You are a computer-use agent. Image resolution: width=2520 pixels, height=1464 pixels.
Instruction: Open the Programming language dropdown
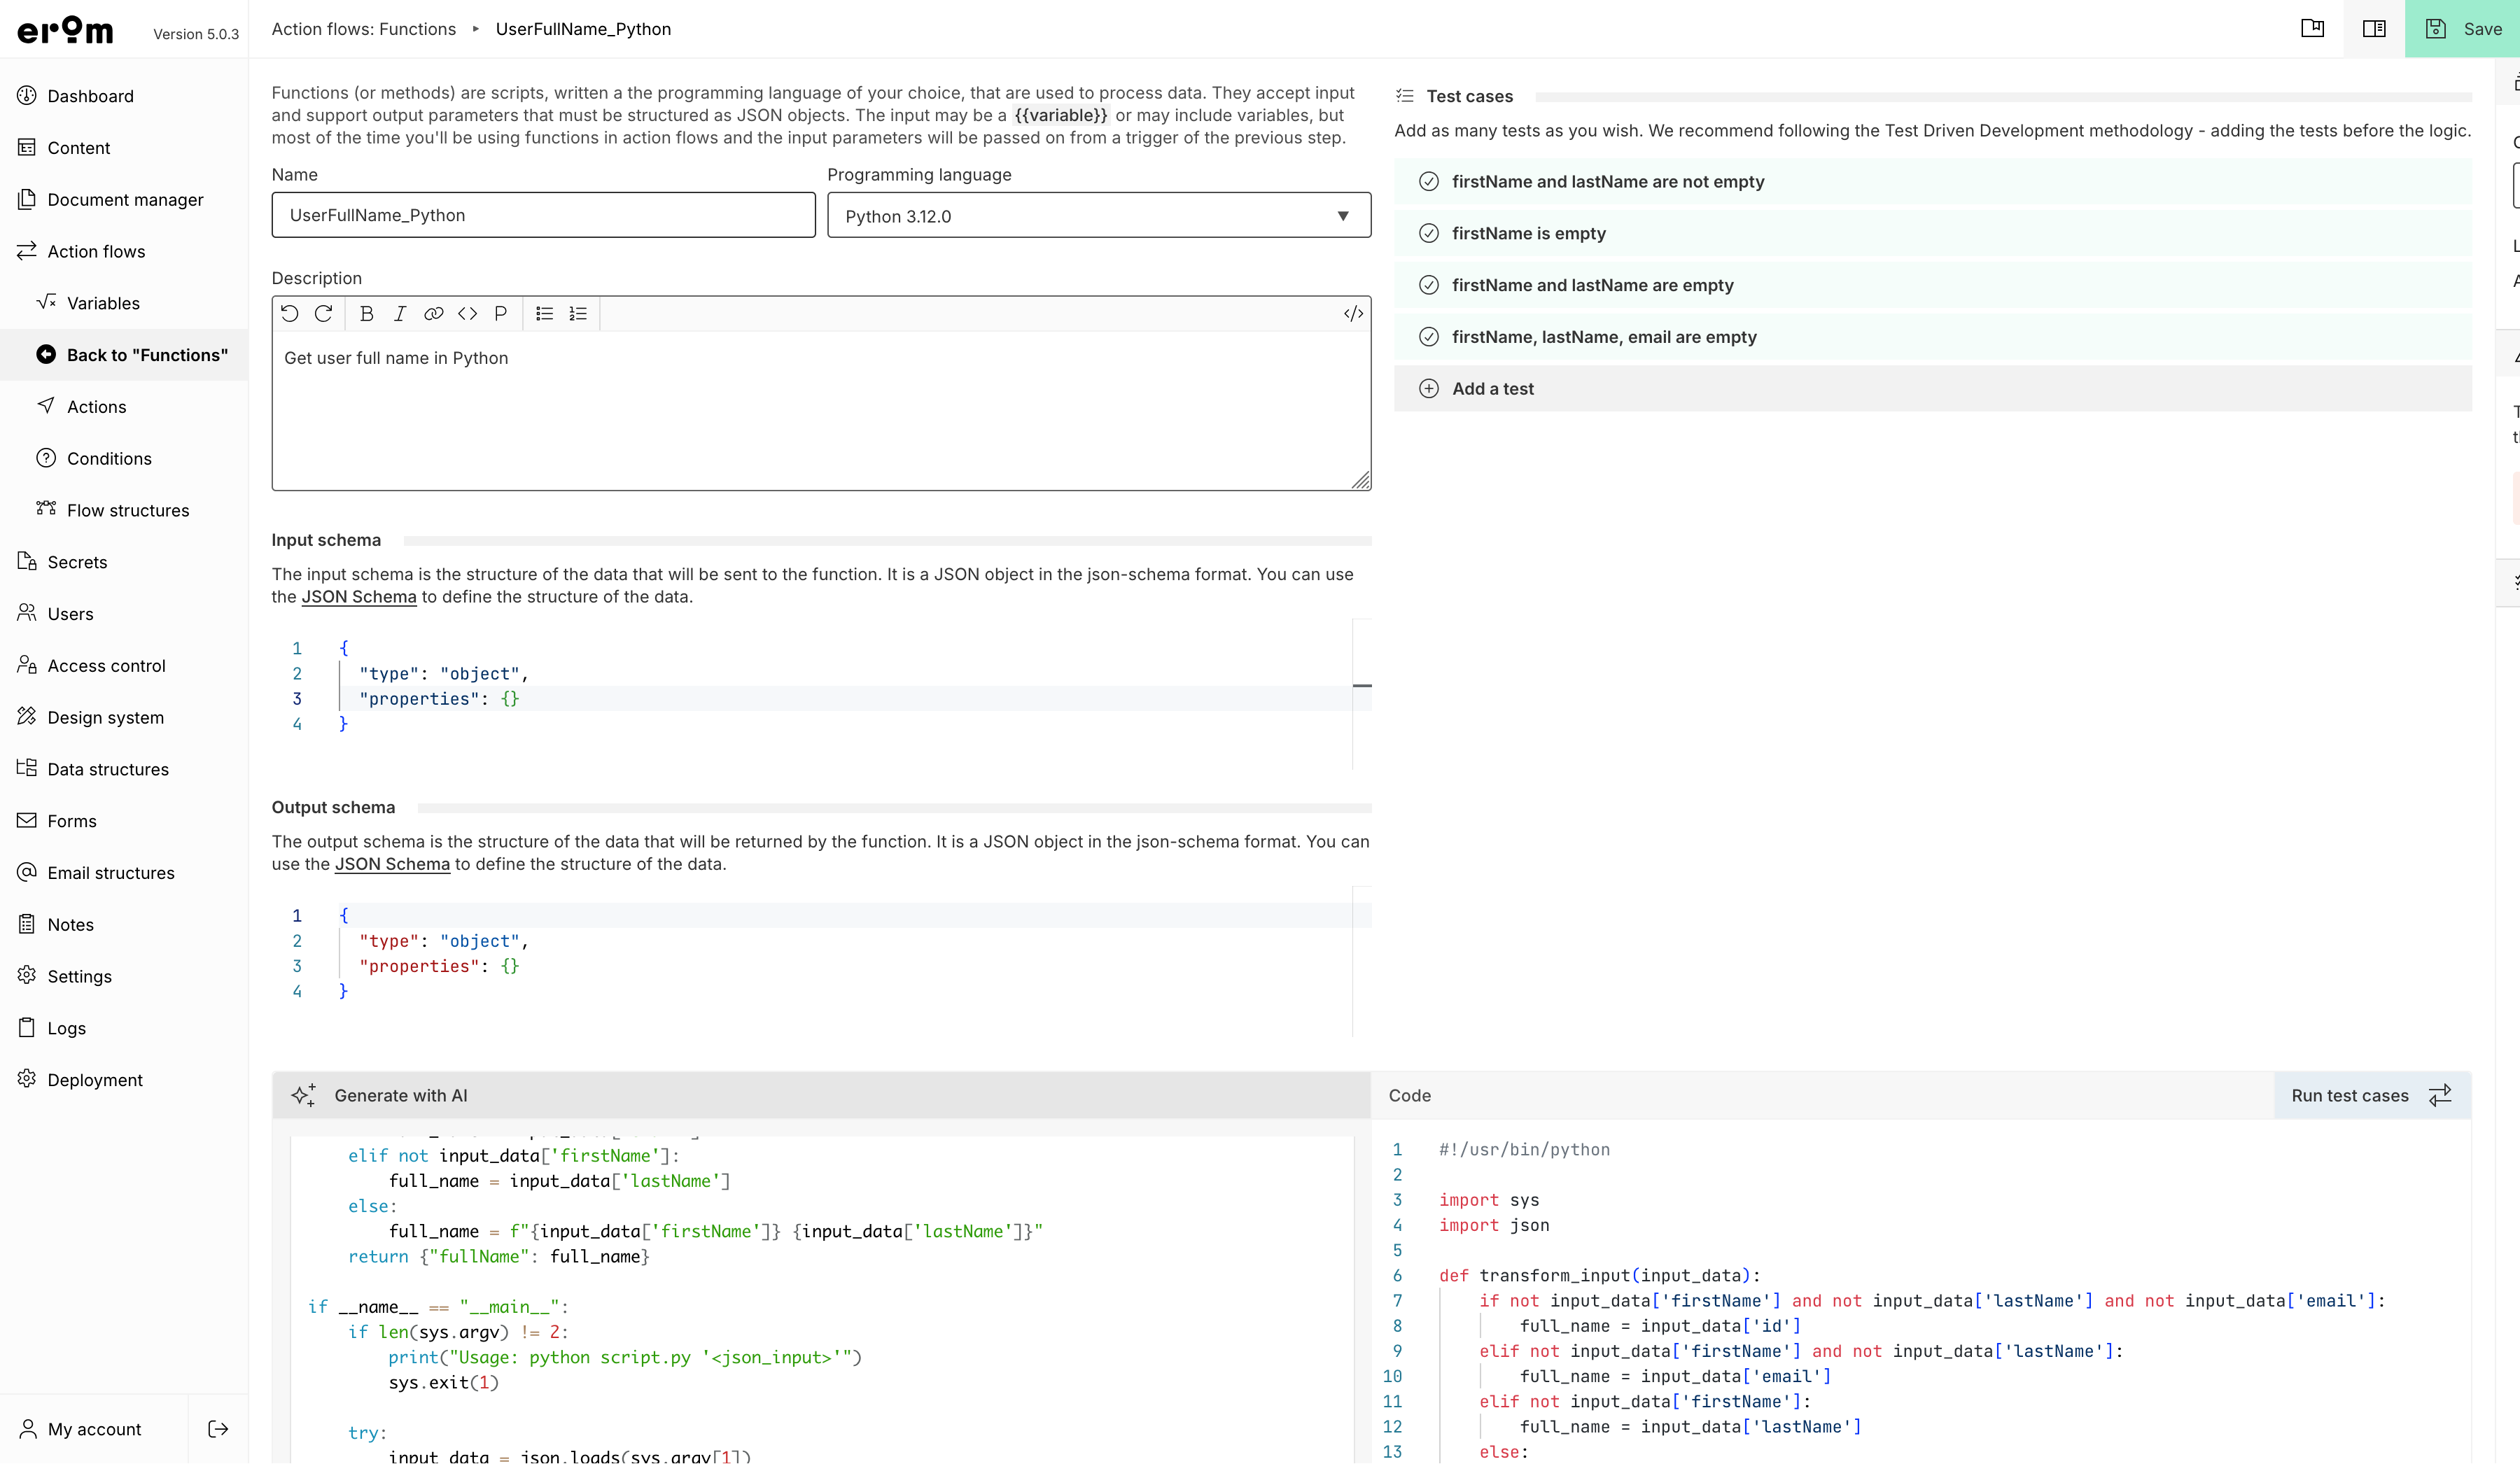click(x=1098, y=216)
